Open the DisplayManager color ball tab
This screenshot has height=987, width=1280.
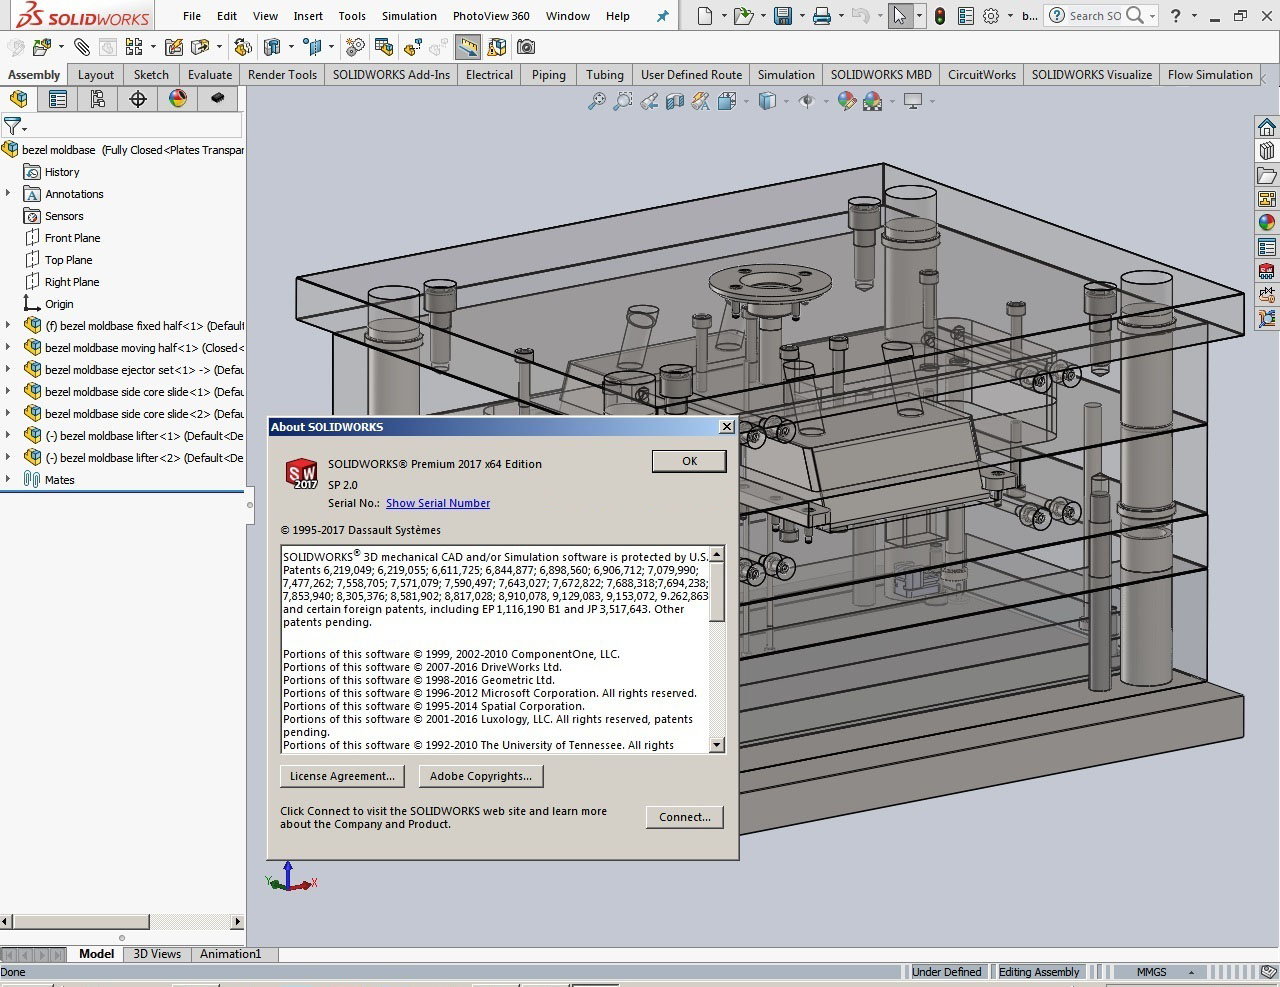pyautogui.click(x=178, y=98)
